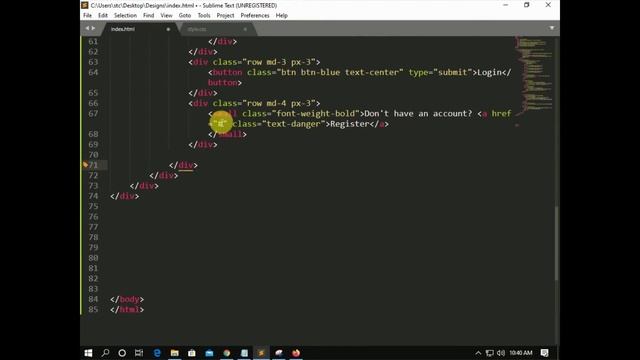Image resolution: width=640 pixels, height=360 pixels.
Task: Open Google Chrome from taskbar
Action: coord(227,353)
